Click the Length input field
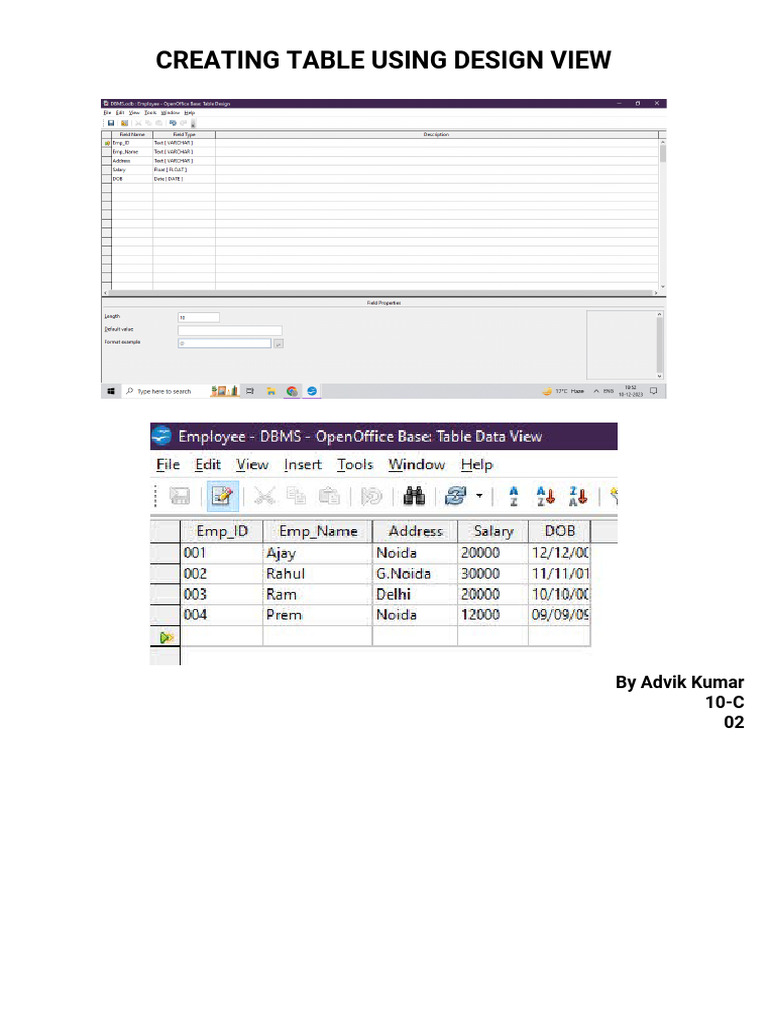 pyautogui.click(x=199, y=317)
